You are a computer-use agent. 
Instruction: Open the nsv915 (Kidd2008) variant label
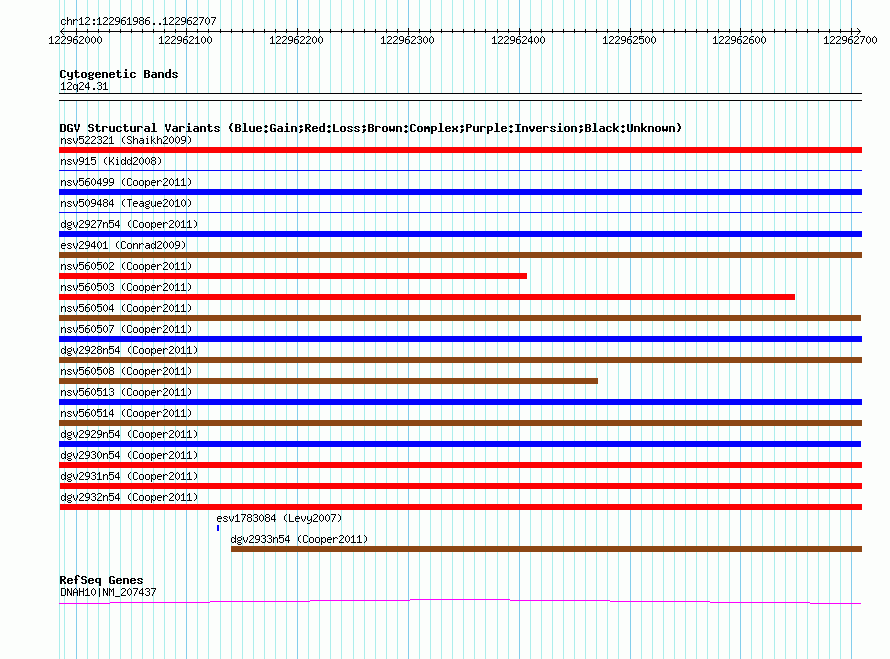pyautogui.click(x=111, y=161)
